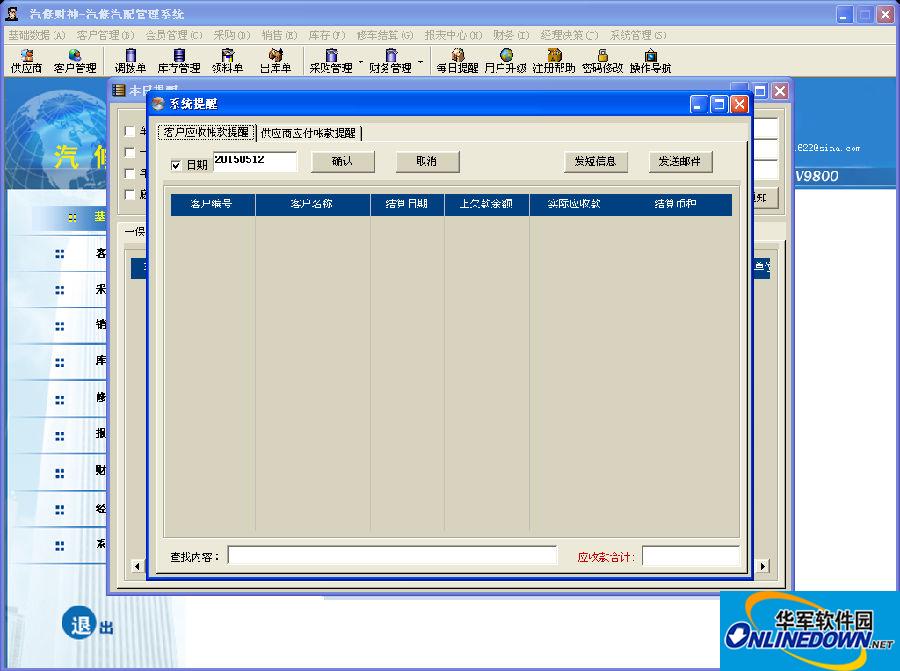This screenshot has height=671, width=900.
Task: Click the 客户编号 column header
Action: 212,204
